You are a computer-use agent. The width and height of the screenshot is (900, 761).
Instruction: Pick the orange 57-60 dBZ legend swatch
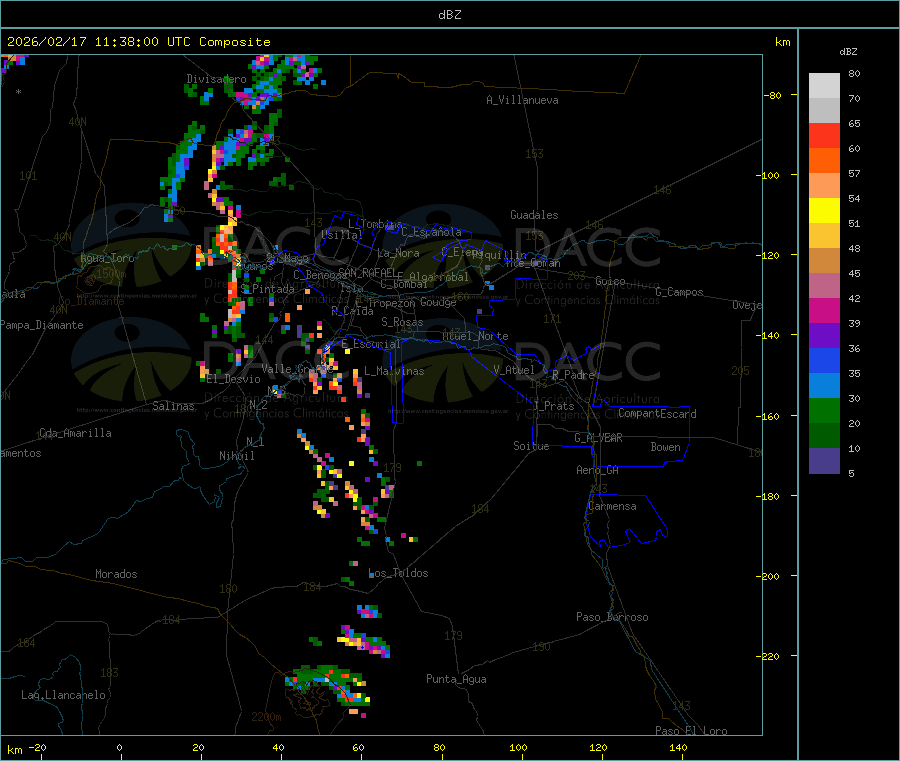click(824, 161)
